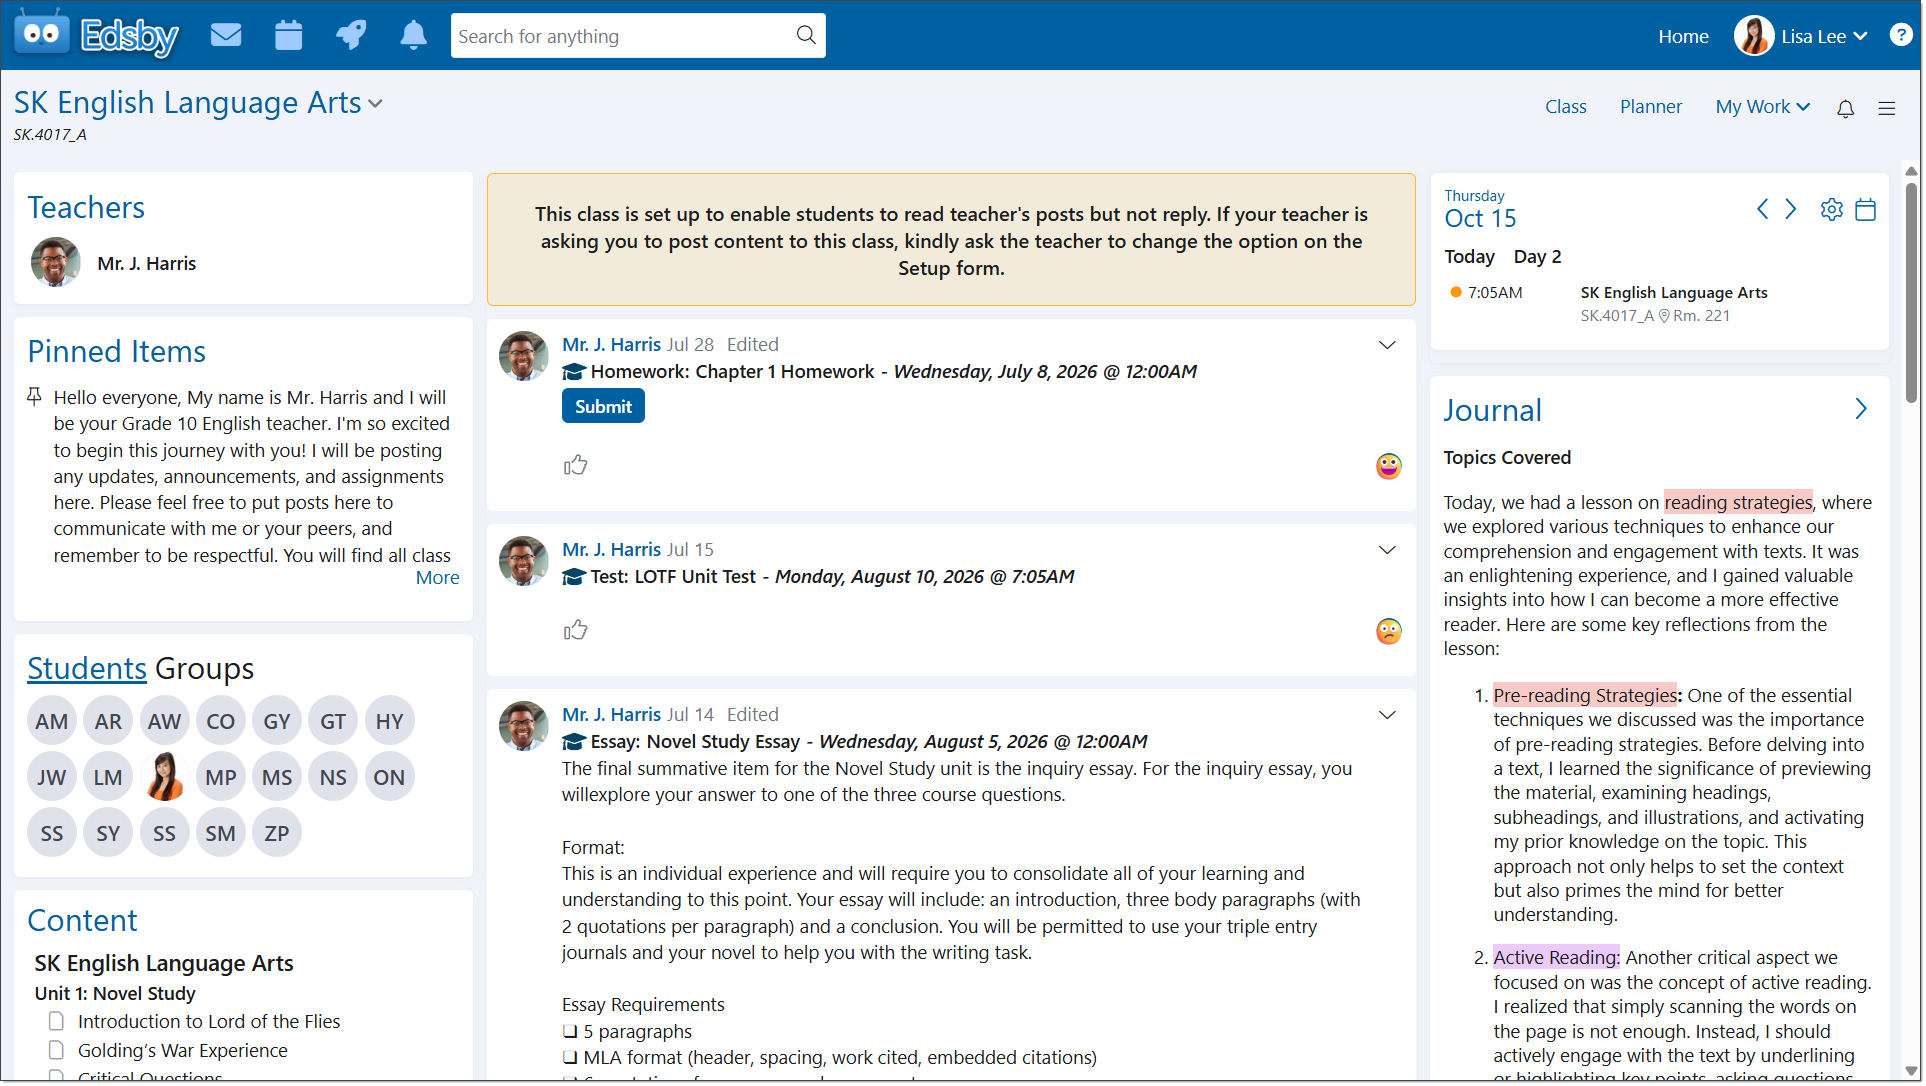Click the class notification bell icon

(x=1846, y=108)
